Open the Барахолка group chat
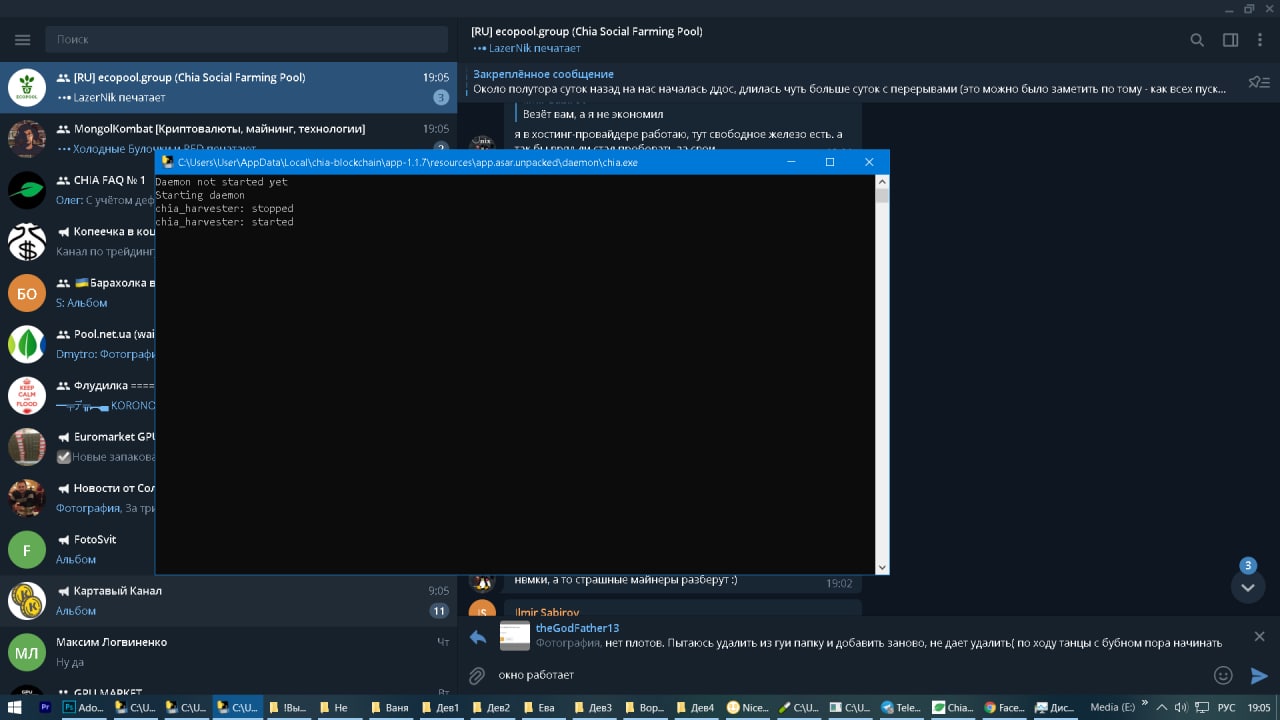Image resolution: width=1280 pixels, height=720 pixels. click(x=78, y=293)
